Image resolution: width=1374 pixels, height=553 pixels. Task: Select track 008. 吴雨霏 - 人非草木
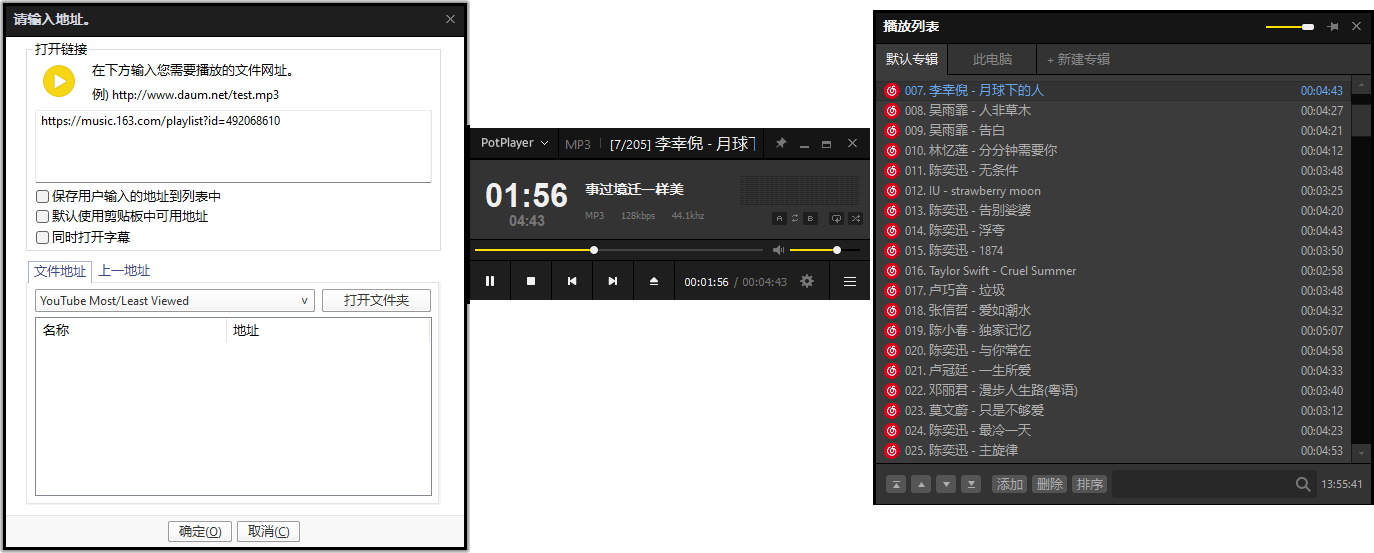[x=1113, y=110]
